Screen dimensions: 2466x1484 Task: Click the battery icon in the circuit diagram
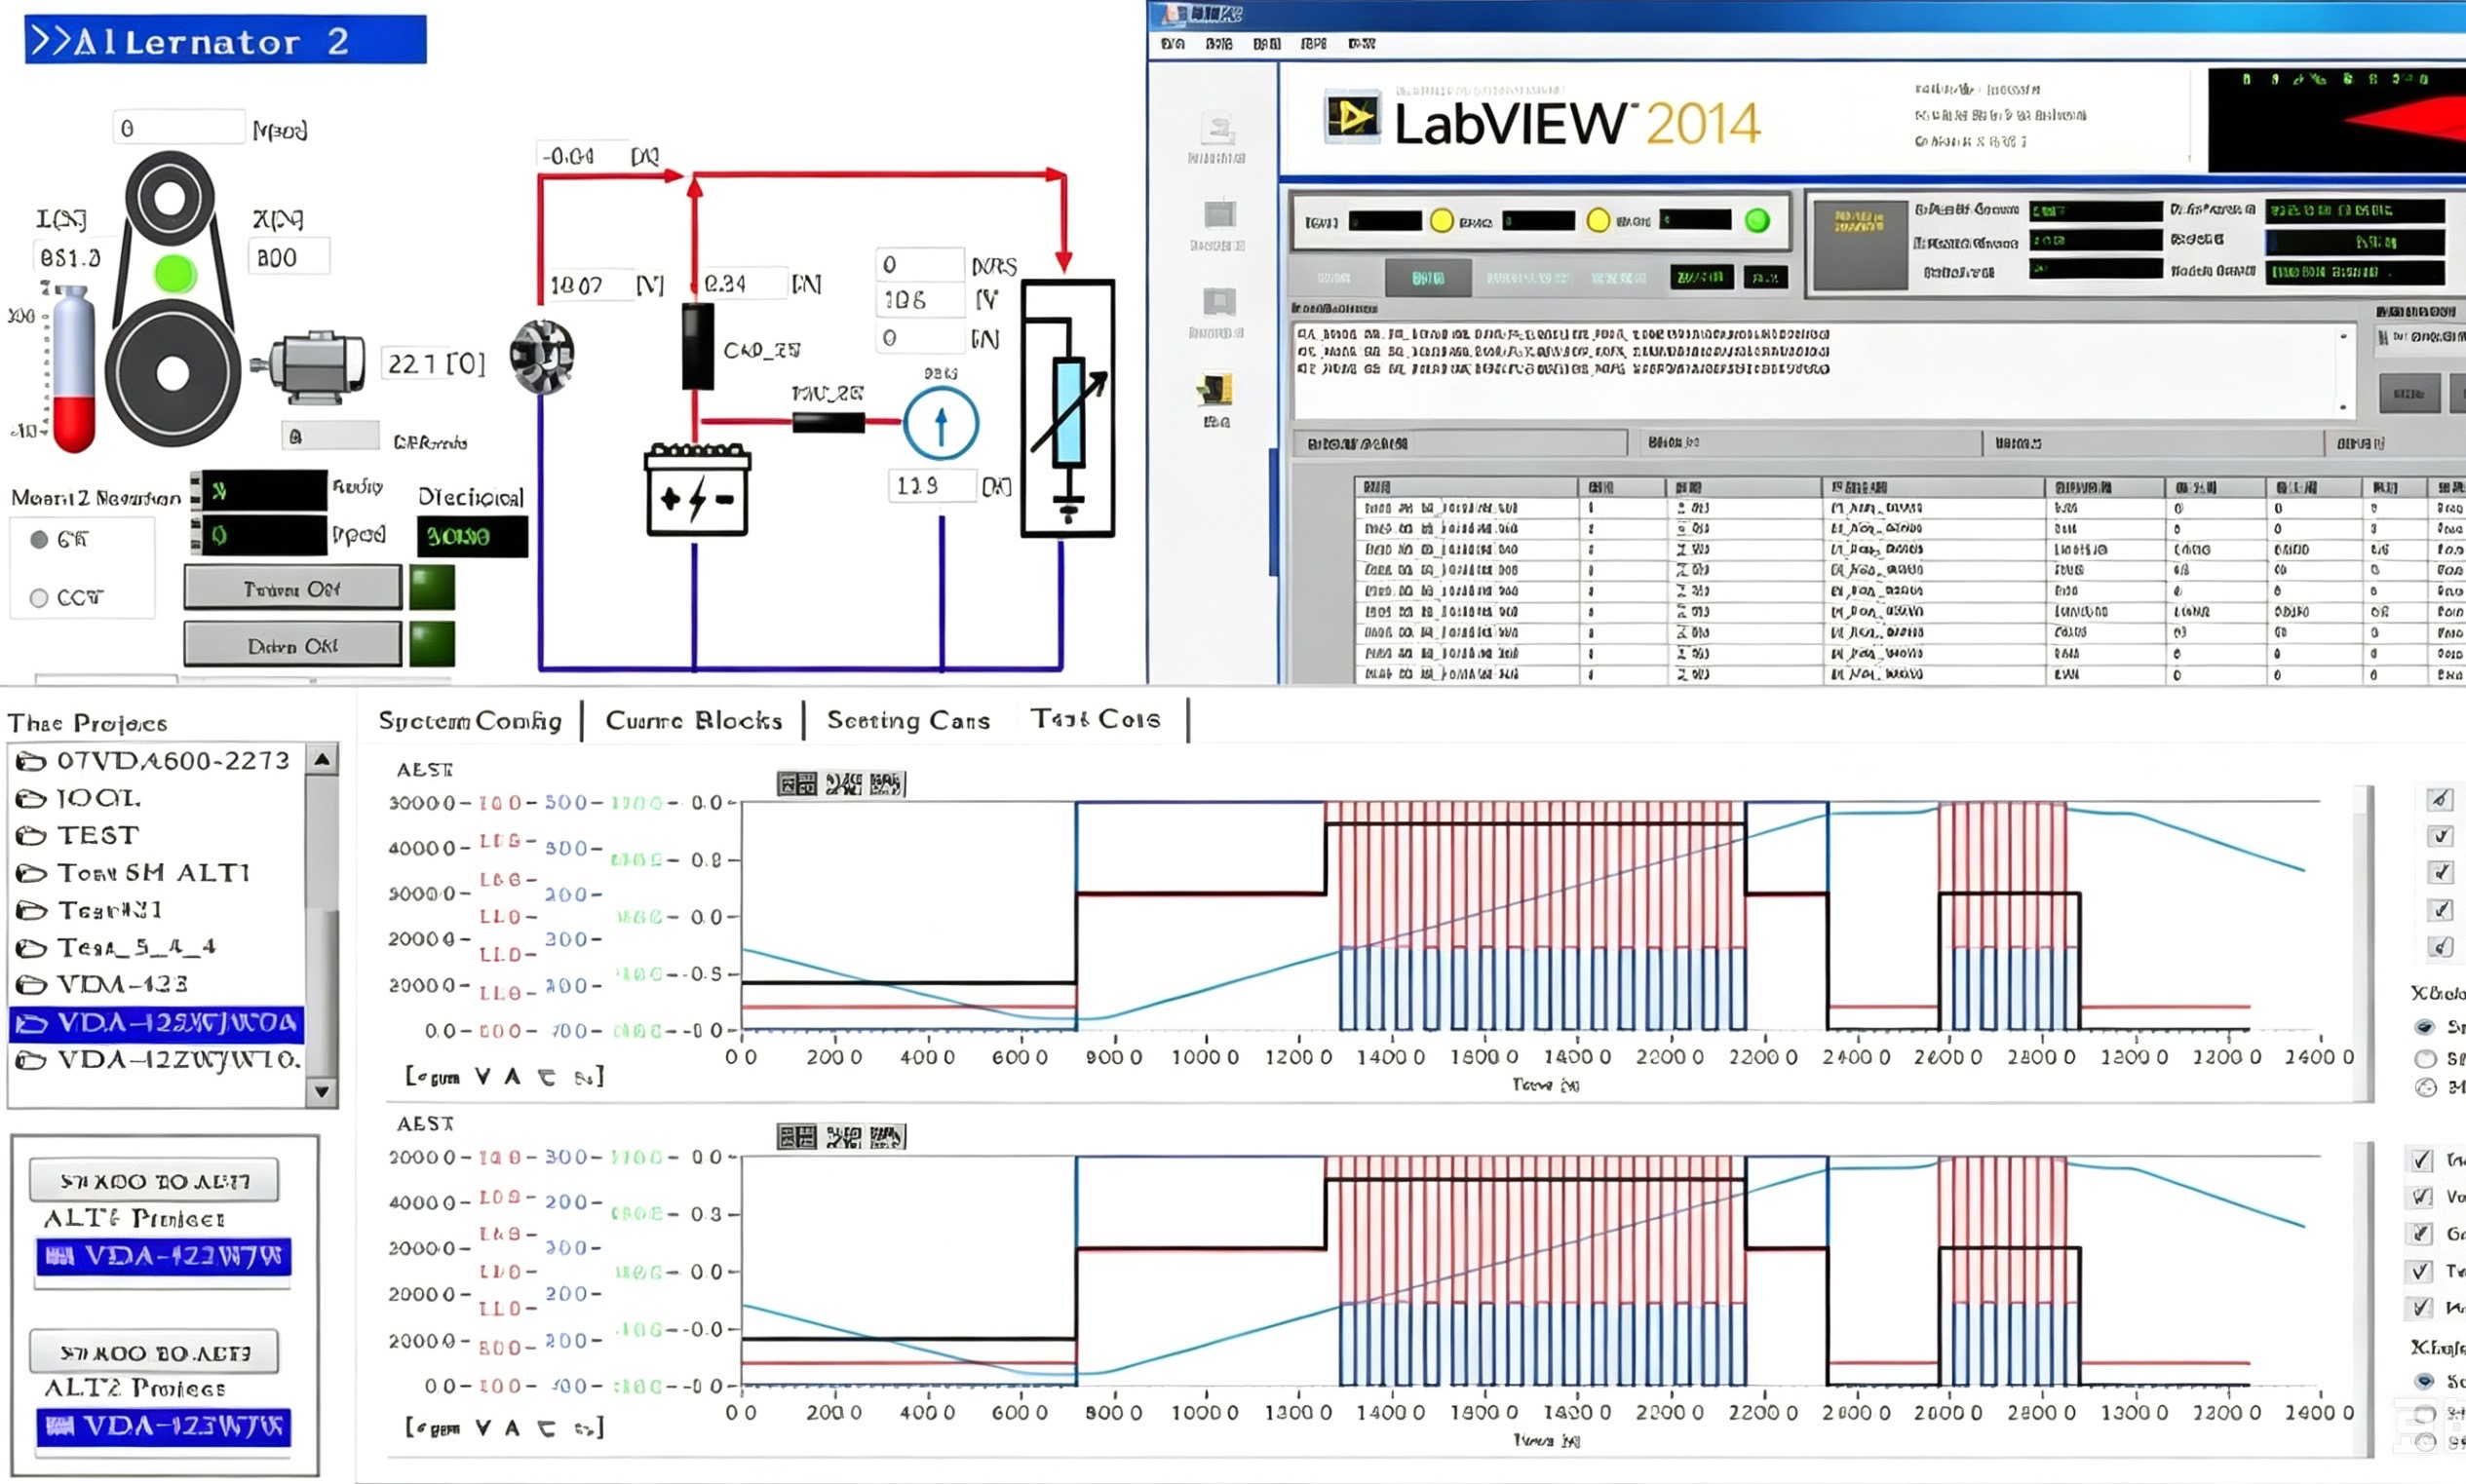[x=697, y=490]
